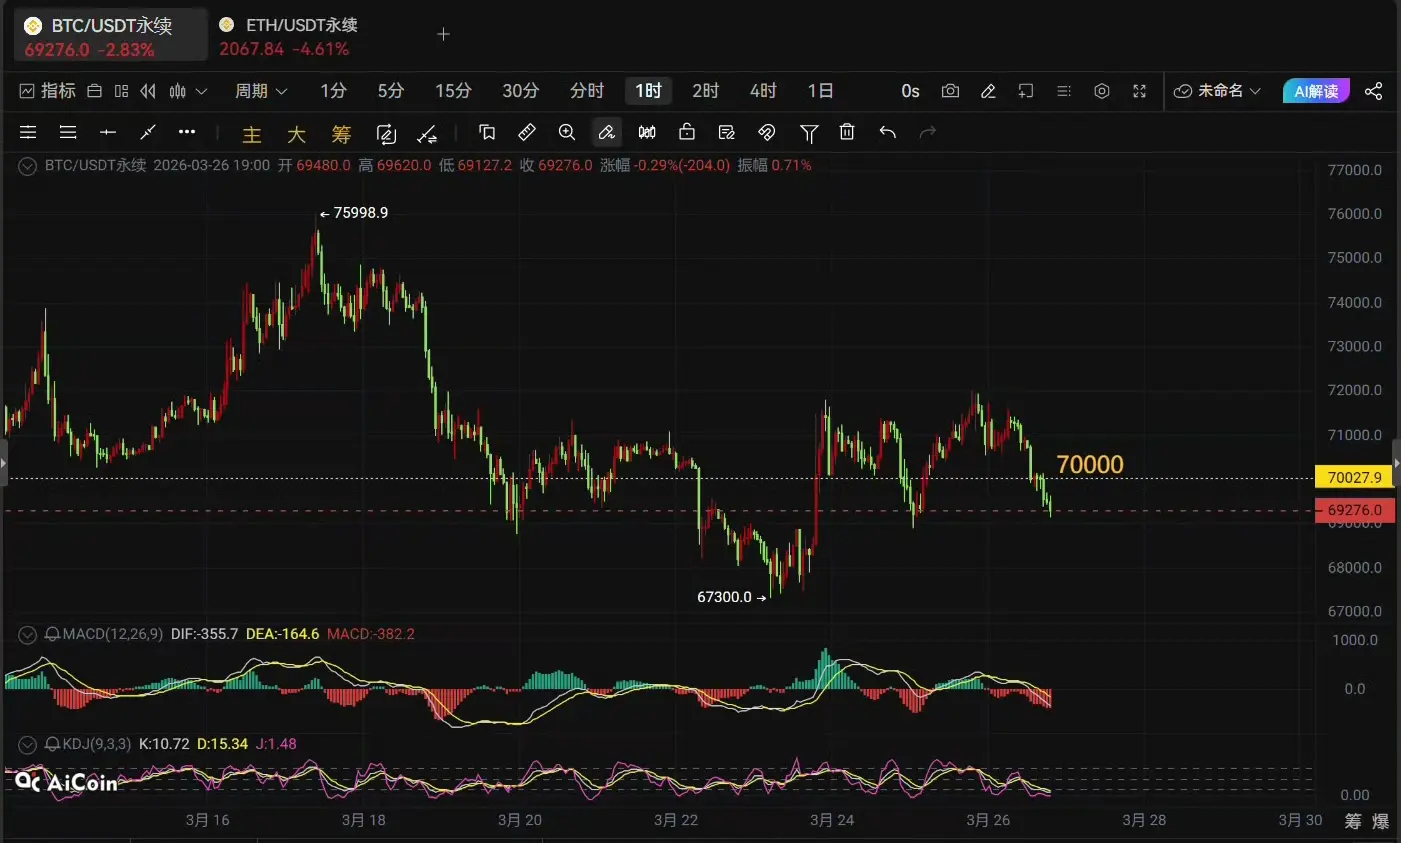This screenshot has width=1401, height=843.
Task: Click the add-note icon in top bar
Action: pyautogui.click(x=1026, y=91)
